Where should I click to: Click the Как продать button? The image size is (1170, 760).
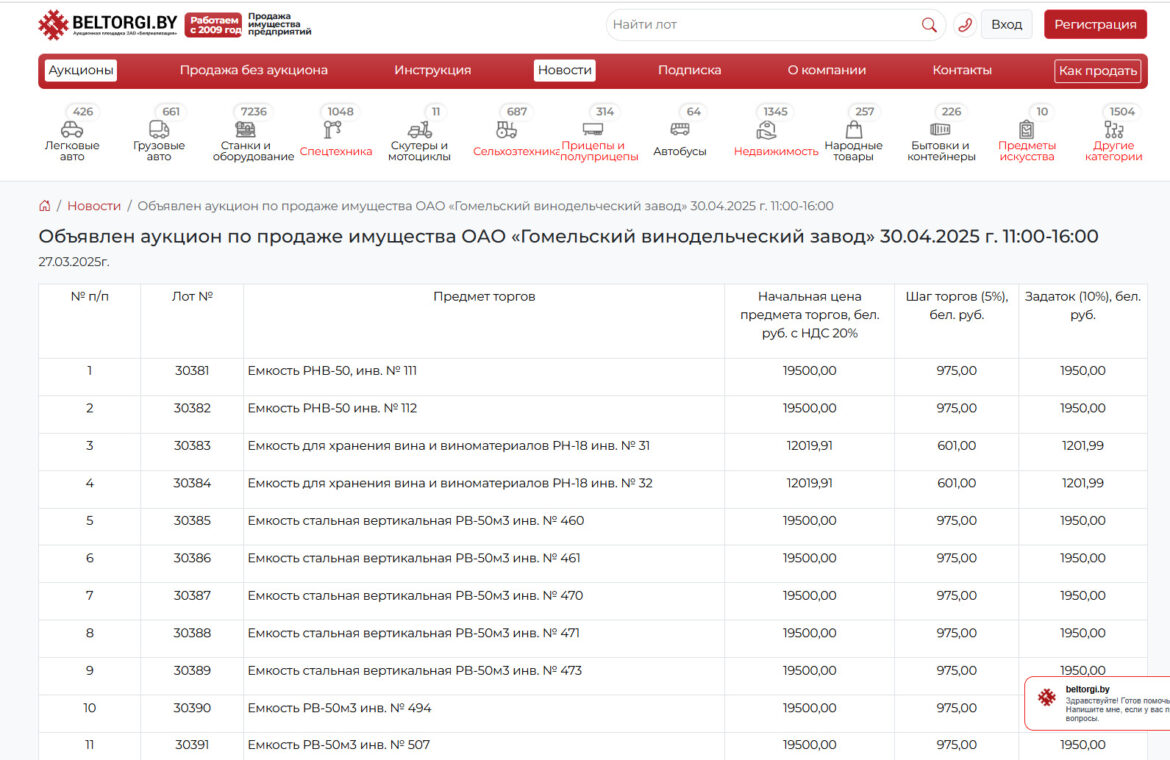coord(1098,71)
